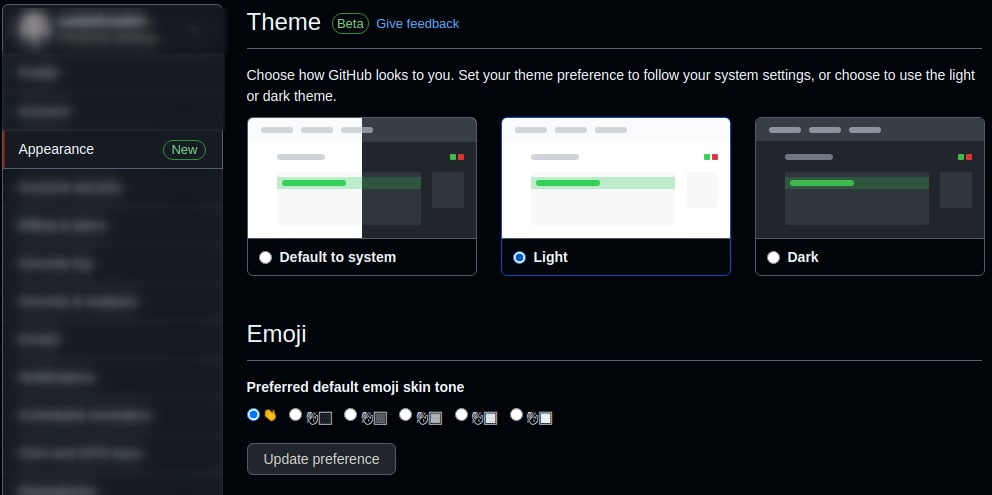Open the Give feedback link
Screen dimensions: 992x495
coord(418,24)
